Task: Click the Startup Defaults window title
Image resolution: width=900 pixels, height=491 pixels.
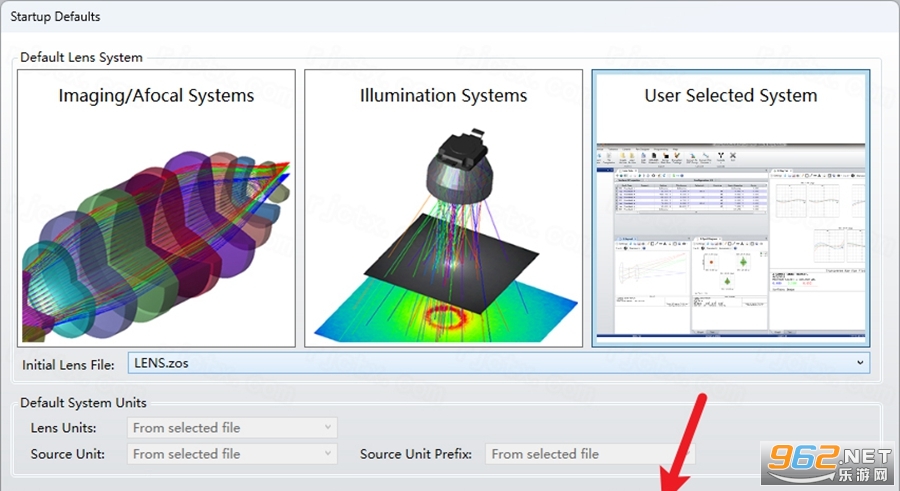Action: pyautogui.click(x=55, y=17)
